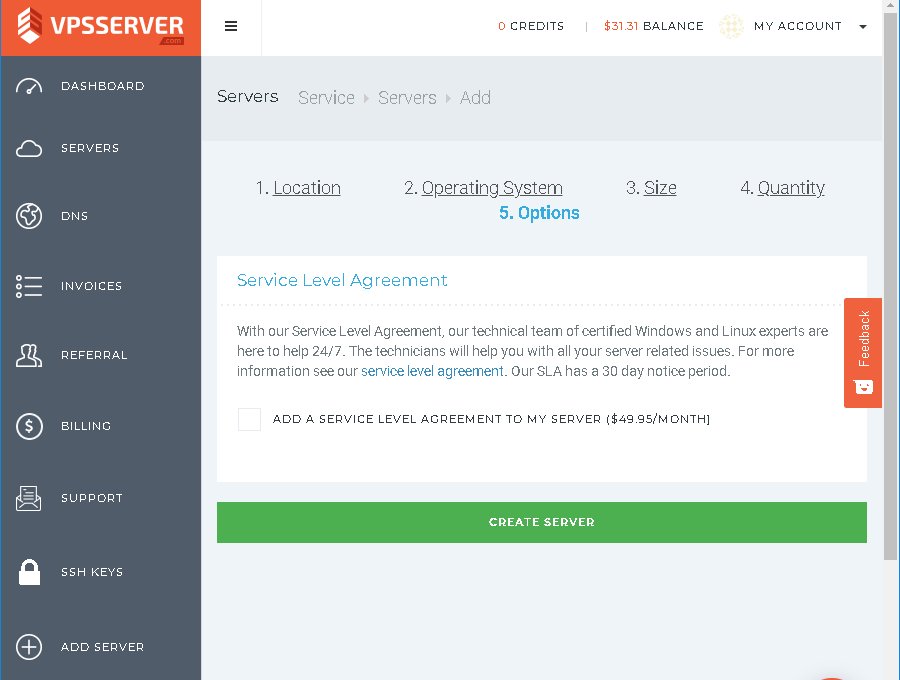Click the Service Level Agreement heading

pyautogui.click(x=342, y=280)
